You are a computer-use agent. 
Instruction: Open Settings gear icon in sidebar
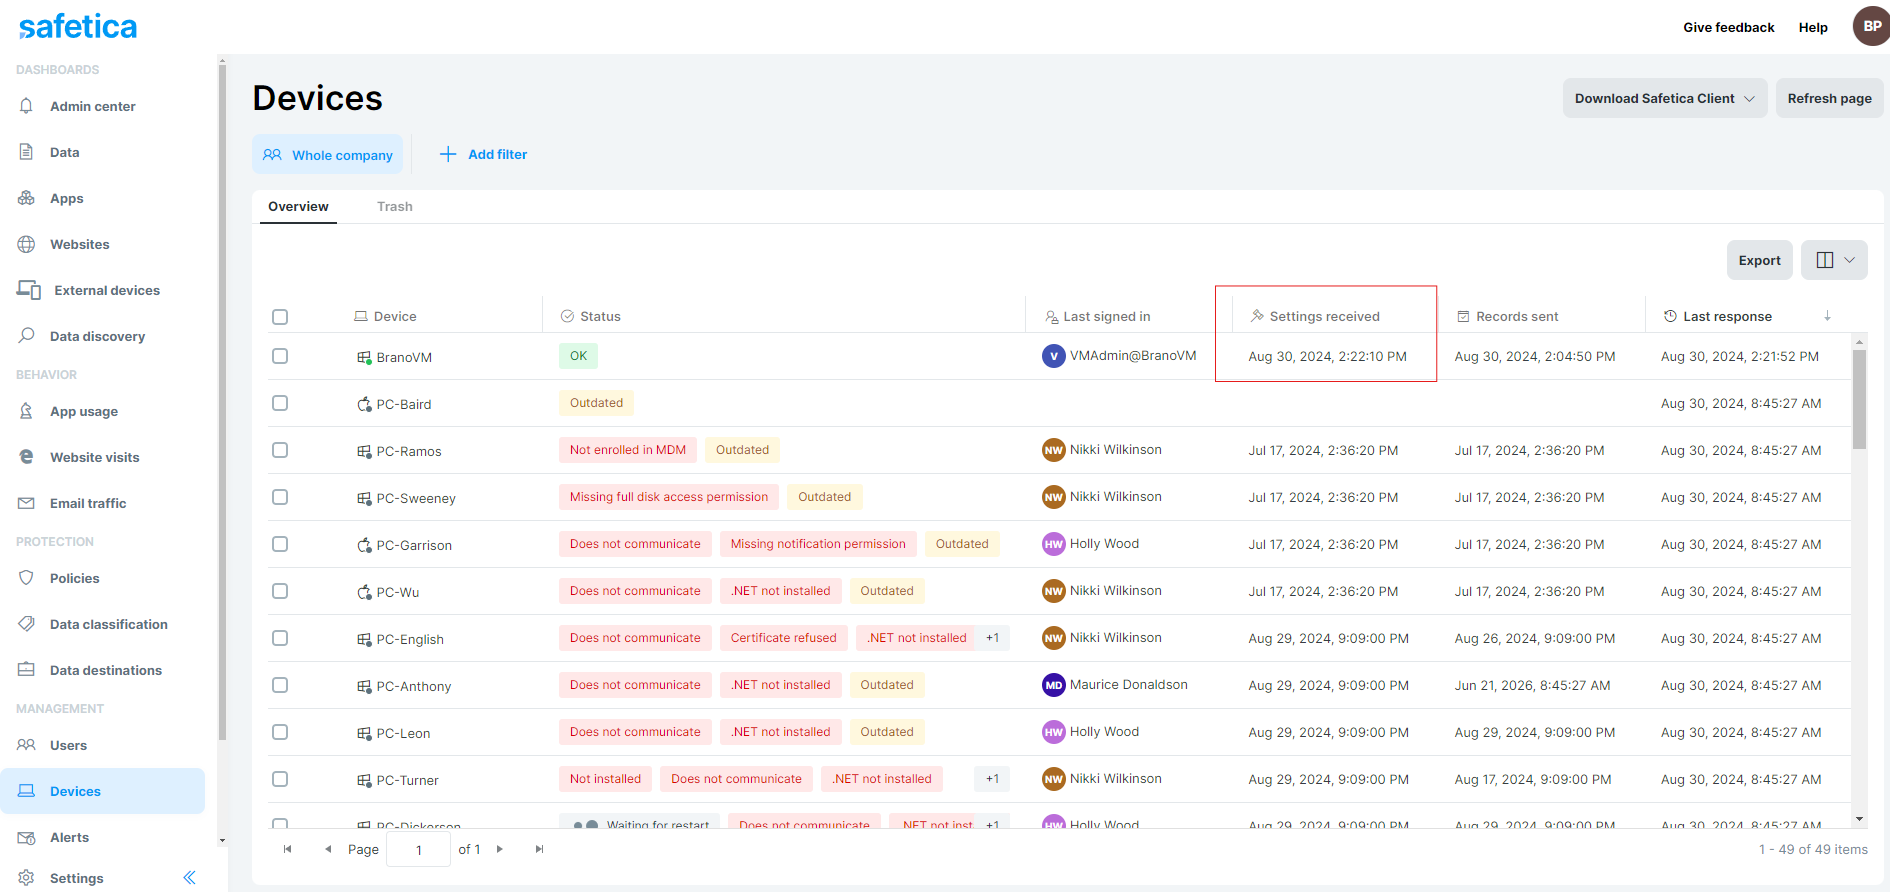[26, 878]
